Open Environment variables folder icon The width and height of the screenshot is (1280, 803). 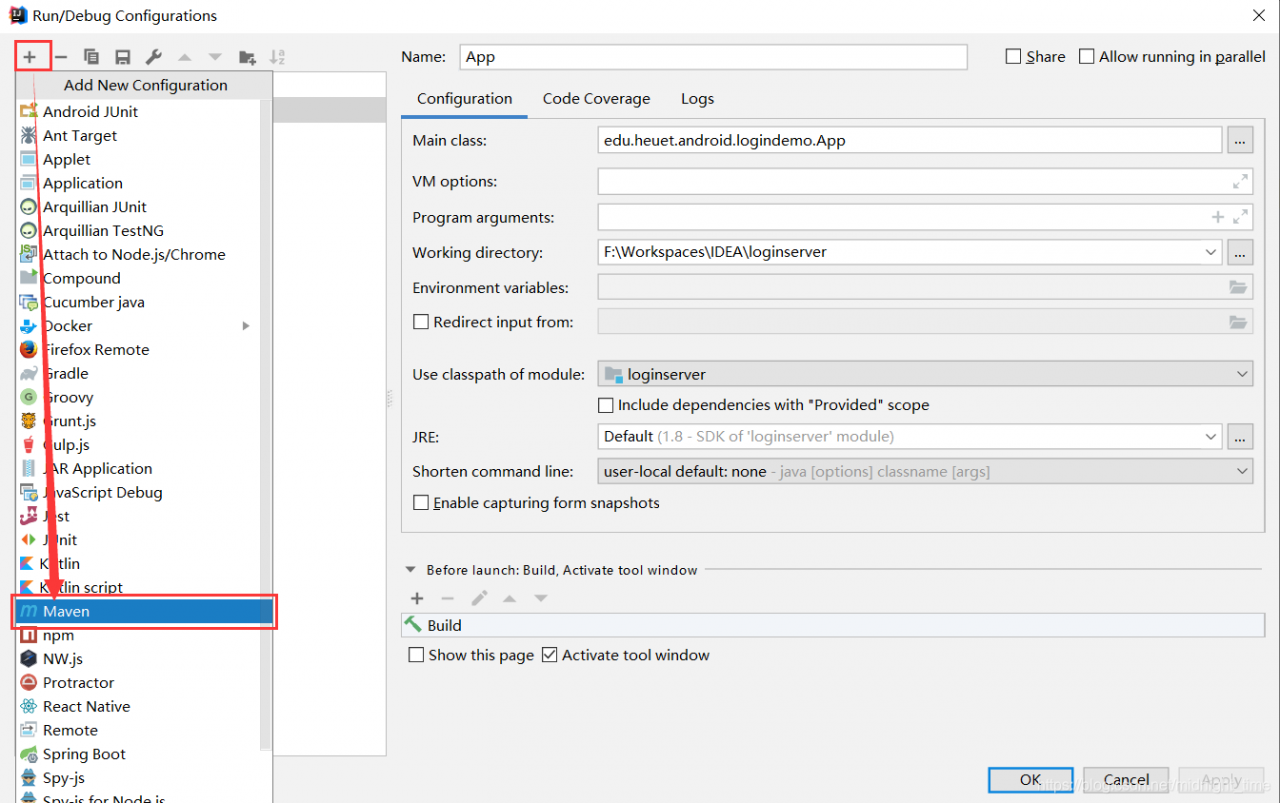click(1239, 288)
